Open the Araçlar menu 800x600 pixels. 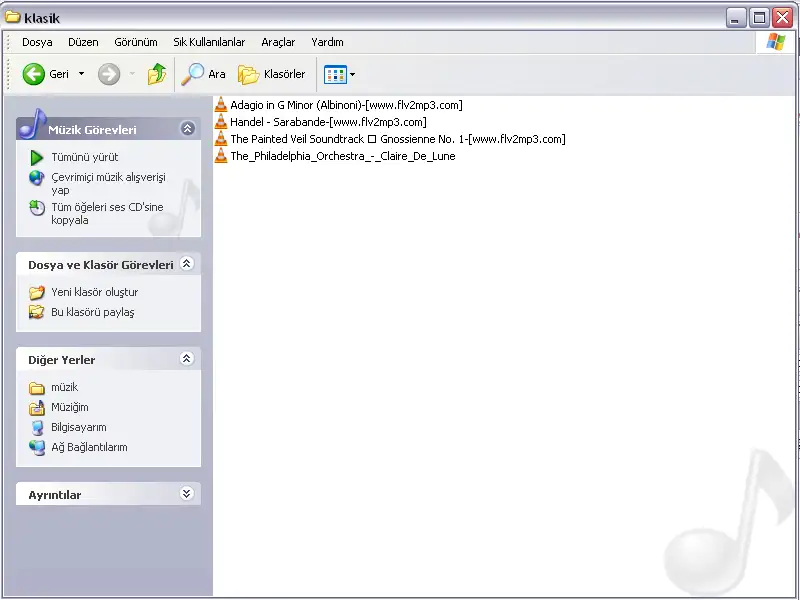click(x=278, y=42)
